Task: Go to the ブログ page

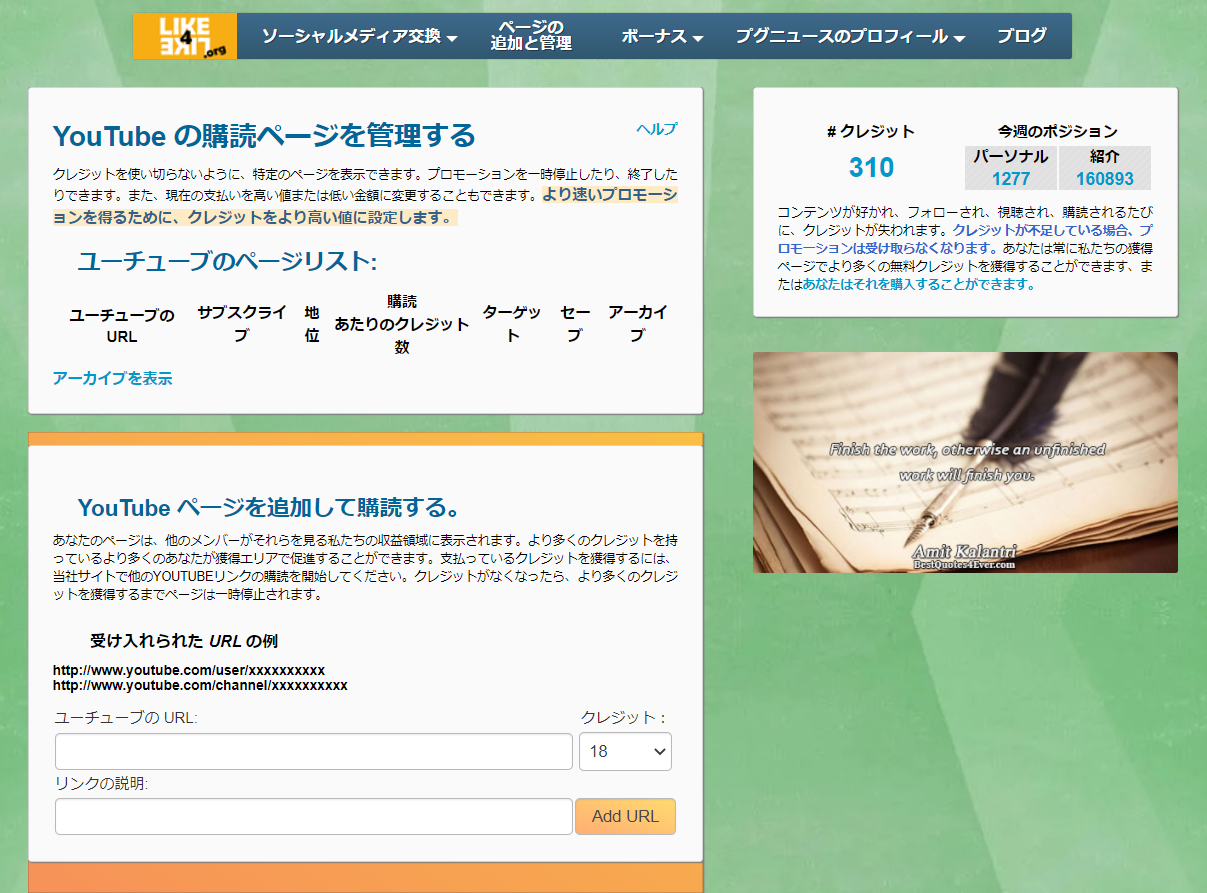Action: tap(1022, 36)
